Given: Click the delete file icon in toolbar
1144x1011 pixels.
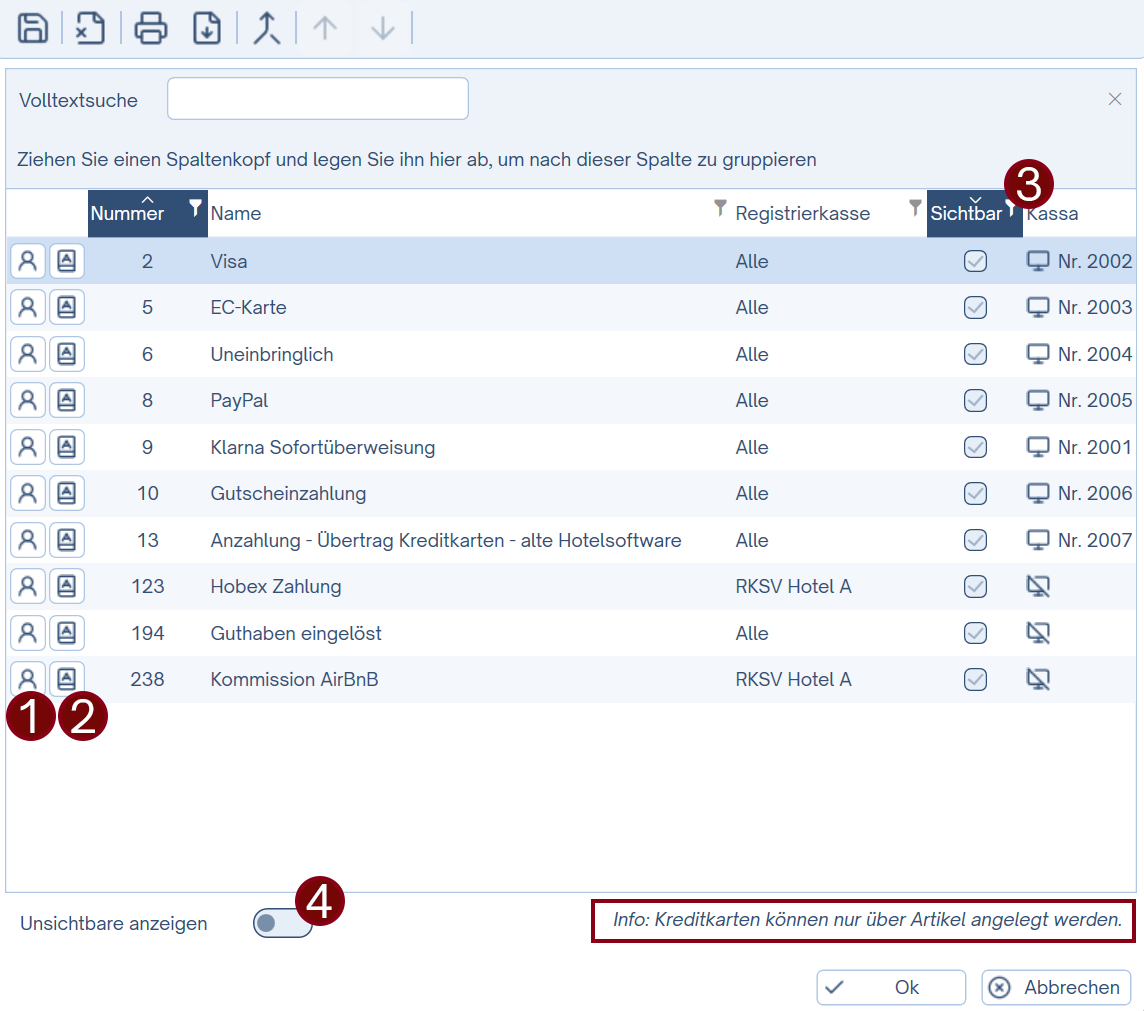Looking at the screenshot, I should 91,28.
